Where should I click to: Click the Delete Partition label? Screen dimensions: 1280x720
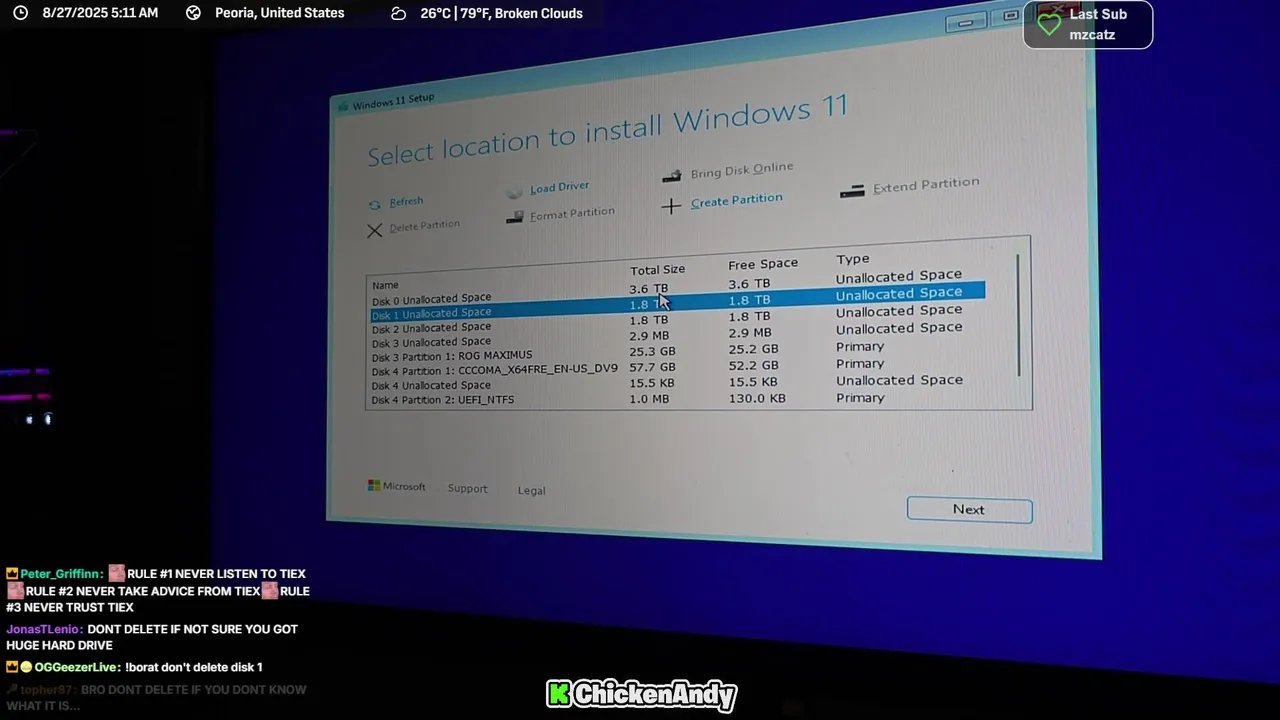(424, 226)
